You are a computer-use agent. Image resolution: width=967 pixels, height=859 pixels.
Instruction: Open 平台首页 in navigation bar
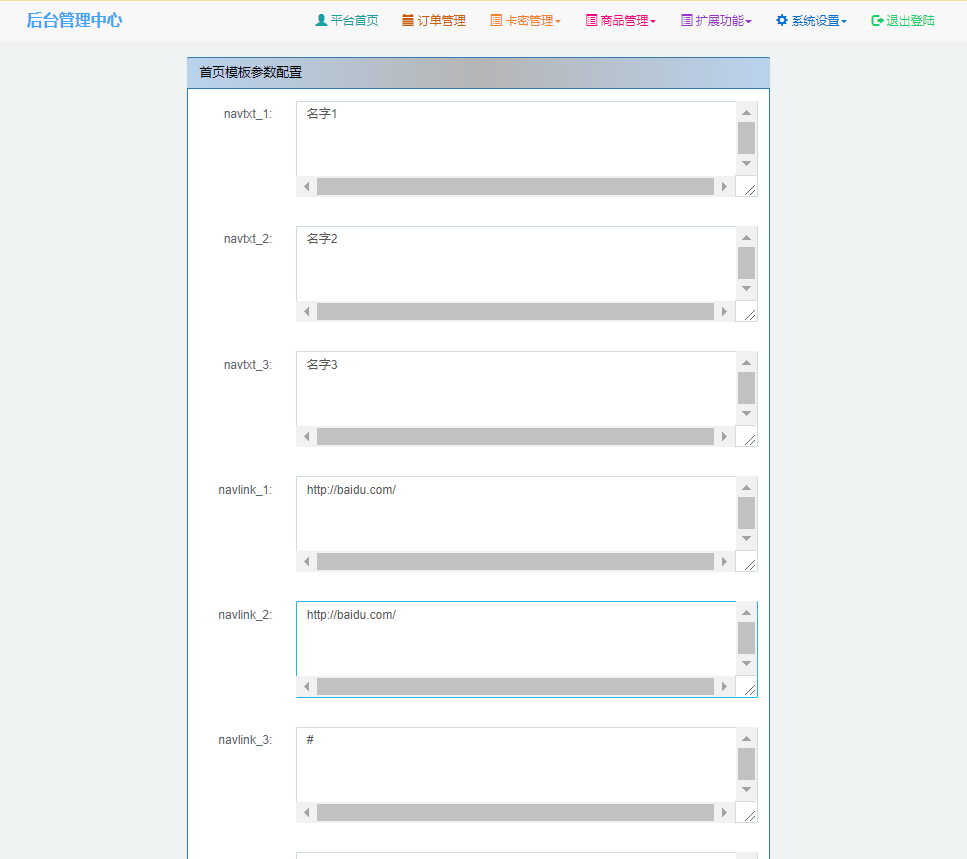pyautogui.click(x=347, y=20)
